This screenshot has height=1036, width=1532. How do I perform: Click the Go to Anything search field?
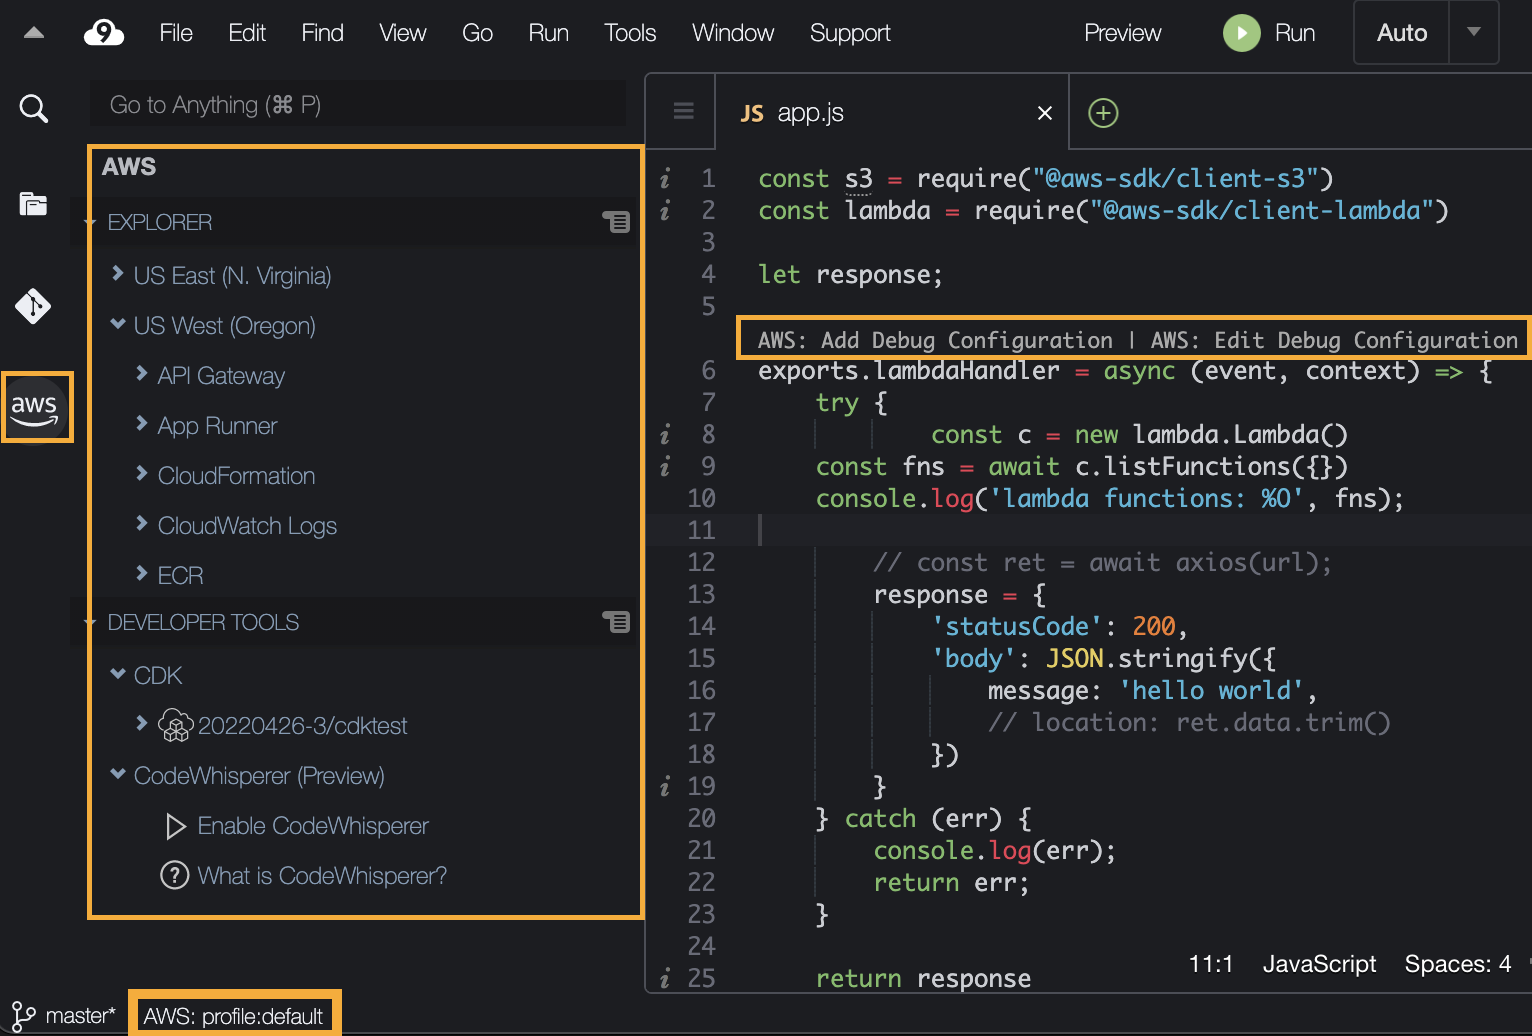(x=357, y=104)
